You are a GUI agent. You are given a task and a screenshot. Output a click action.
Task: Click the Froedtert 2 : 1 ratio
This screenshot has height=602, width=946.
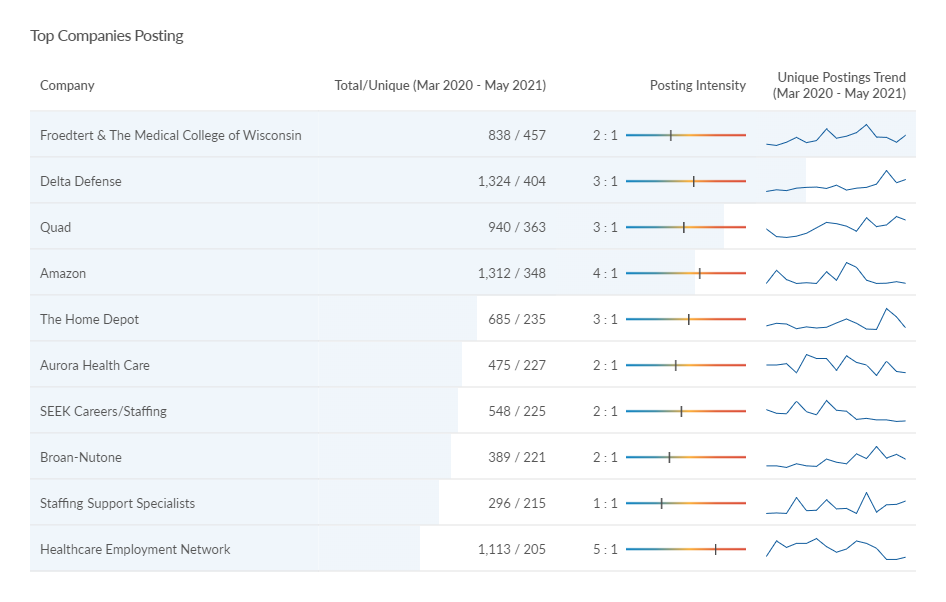click(x=605, y=135)
